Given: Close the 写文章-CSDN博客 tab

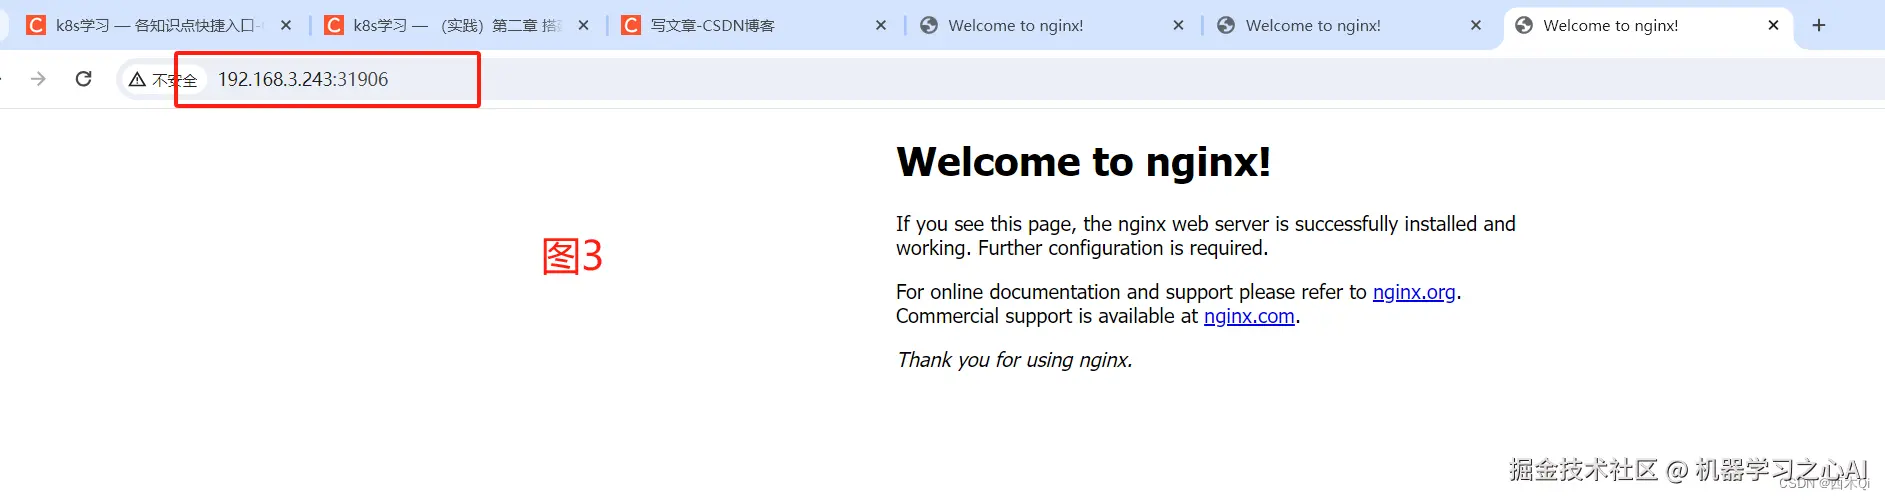Looking at the screenshot, I should (881, 25).
